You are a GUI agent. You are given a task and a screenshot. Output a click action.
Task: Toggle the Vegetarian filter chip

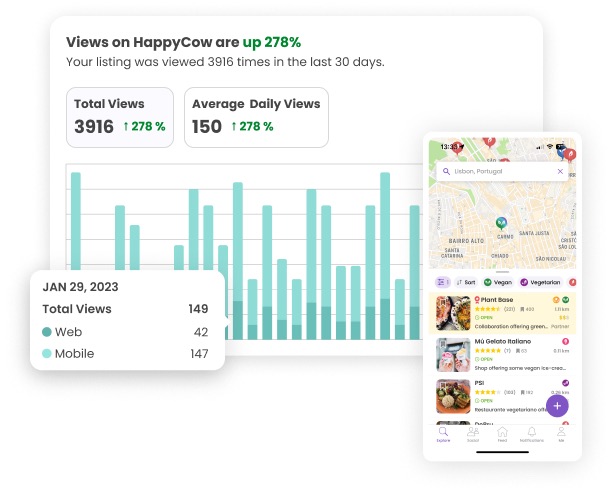pyautogui.click(x=540, y=283)
